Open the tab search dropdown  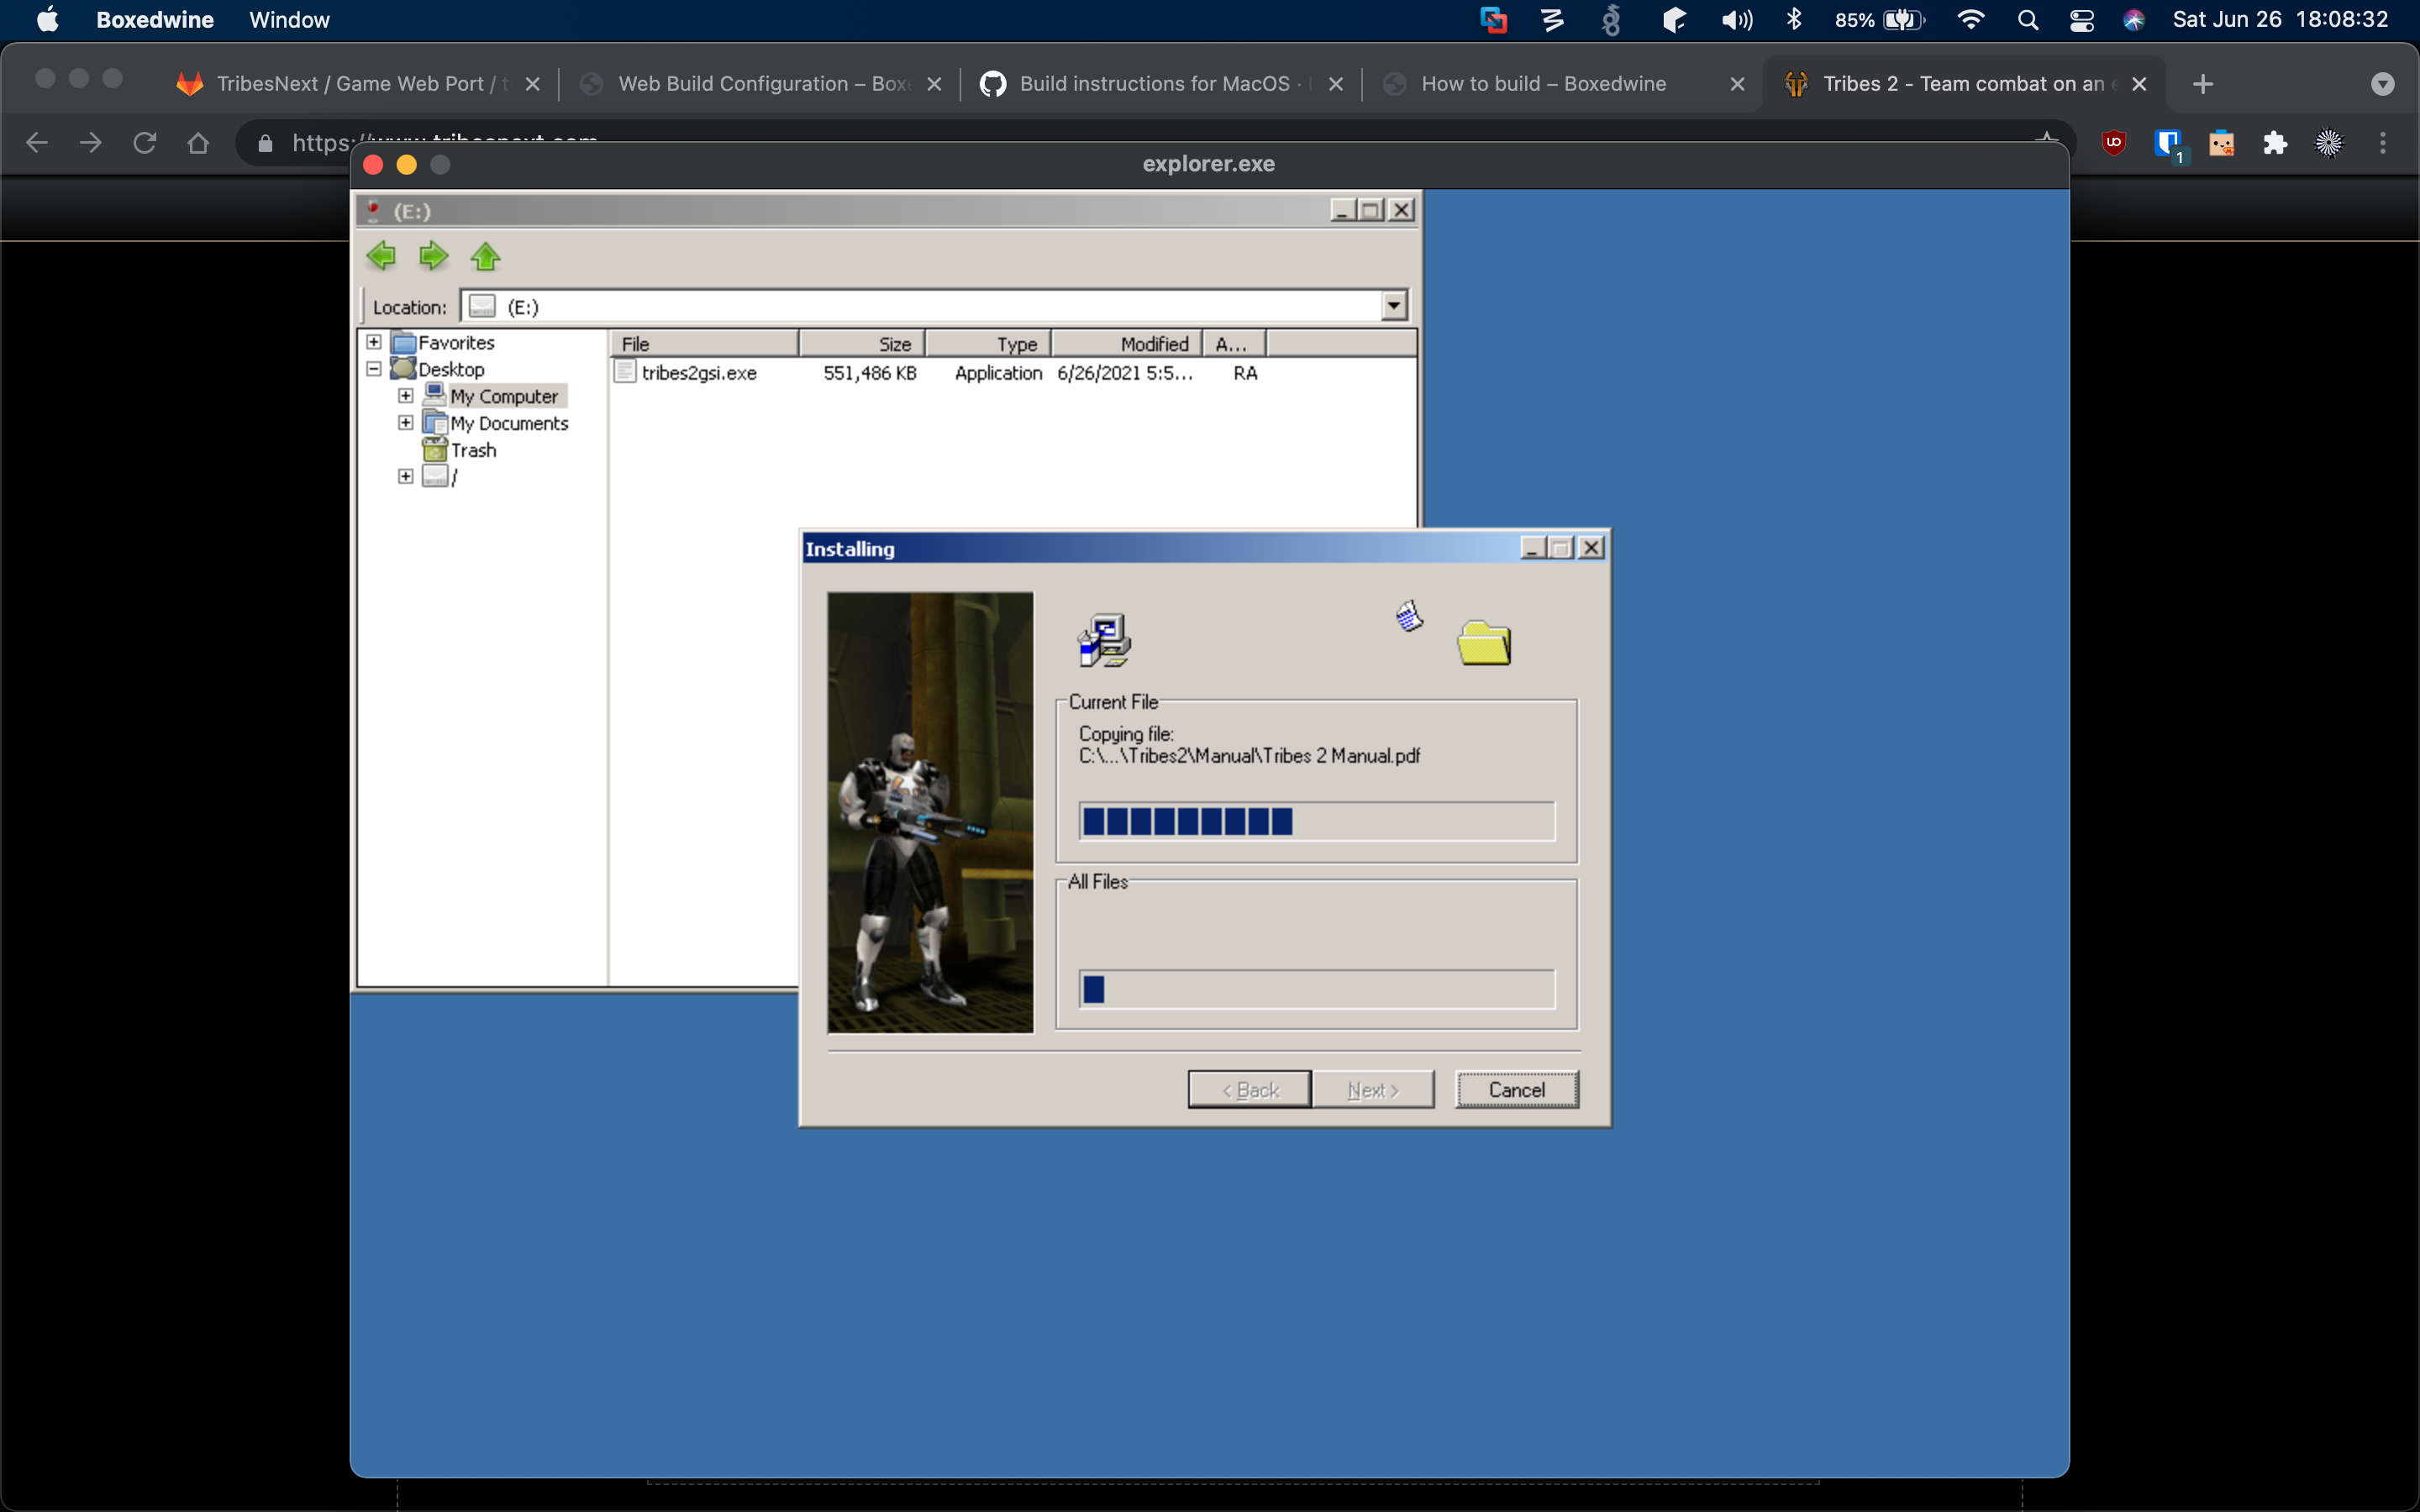(x=2383, y=84)
